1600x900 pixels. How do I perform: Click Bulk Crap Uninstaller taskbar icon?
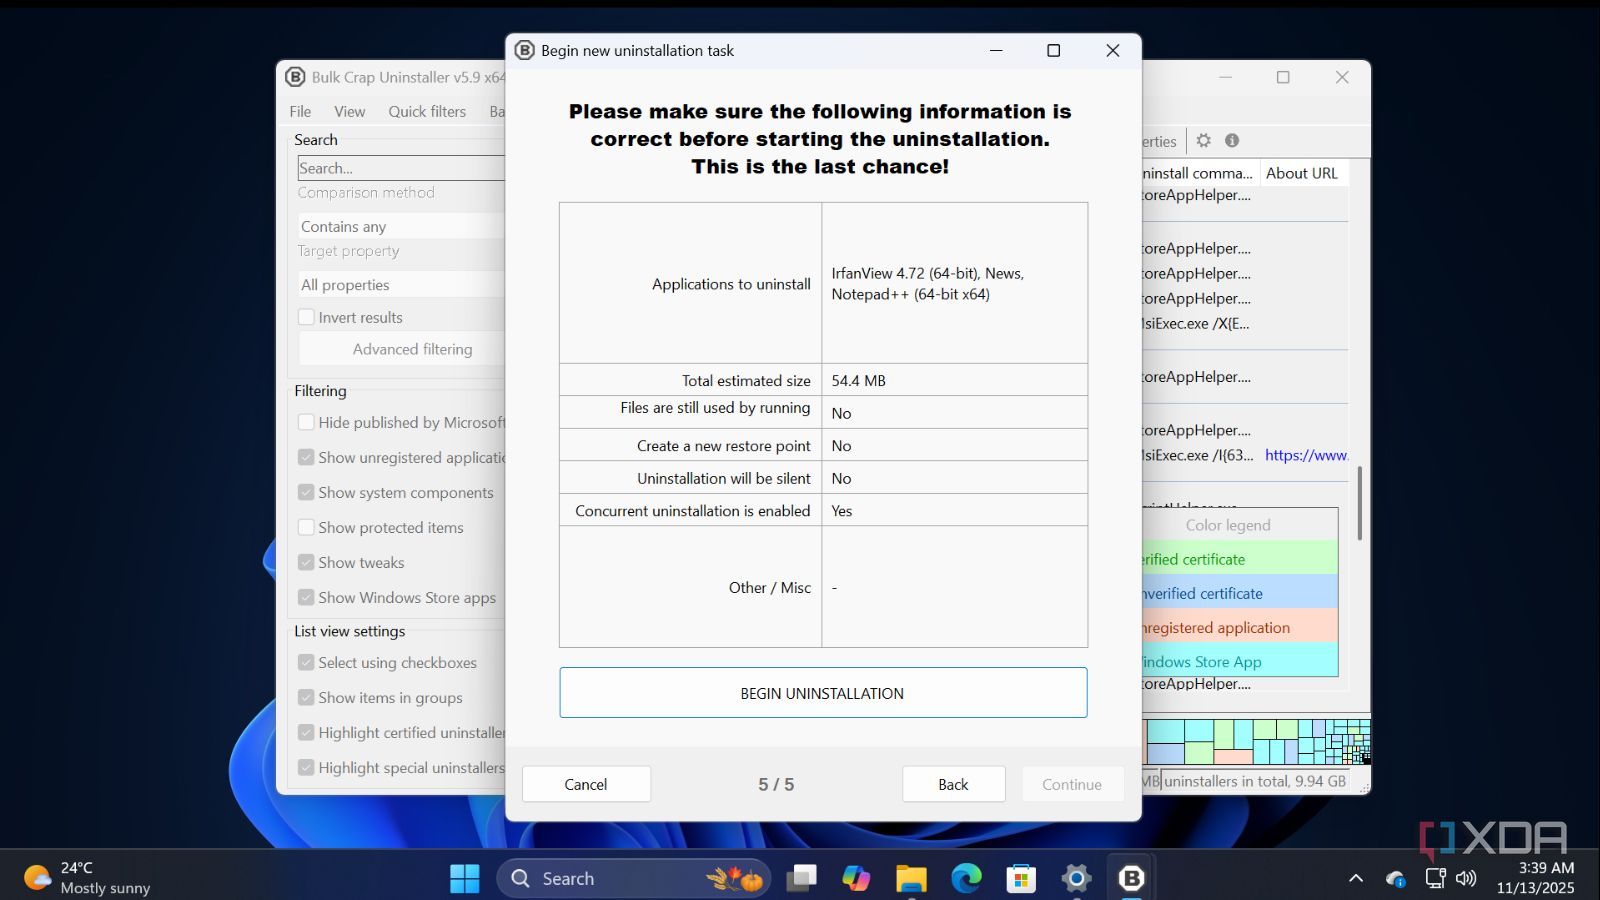coord(1131,878)
